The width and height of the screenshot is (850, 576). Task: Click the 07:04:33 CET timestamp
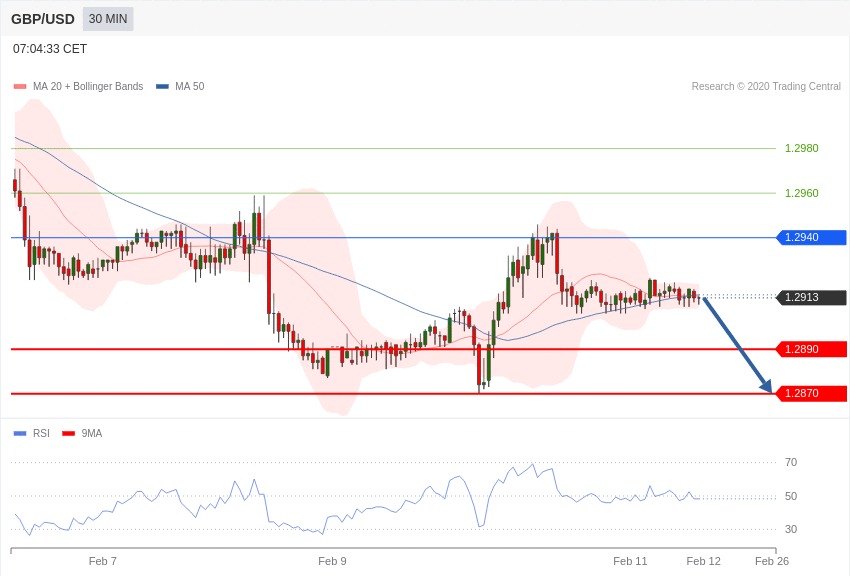[x=50, y=49]
